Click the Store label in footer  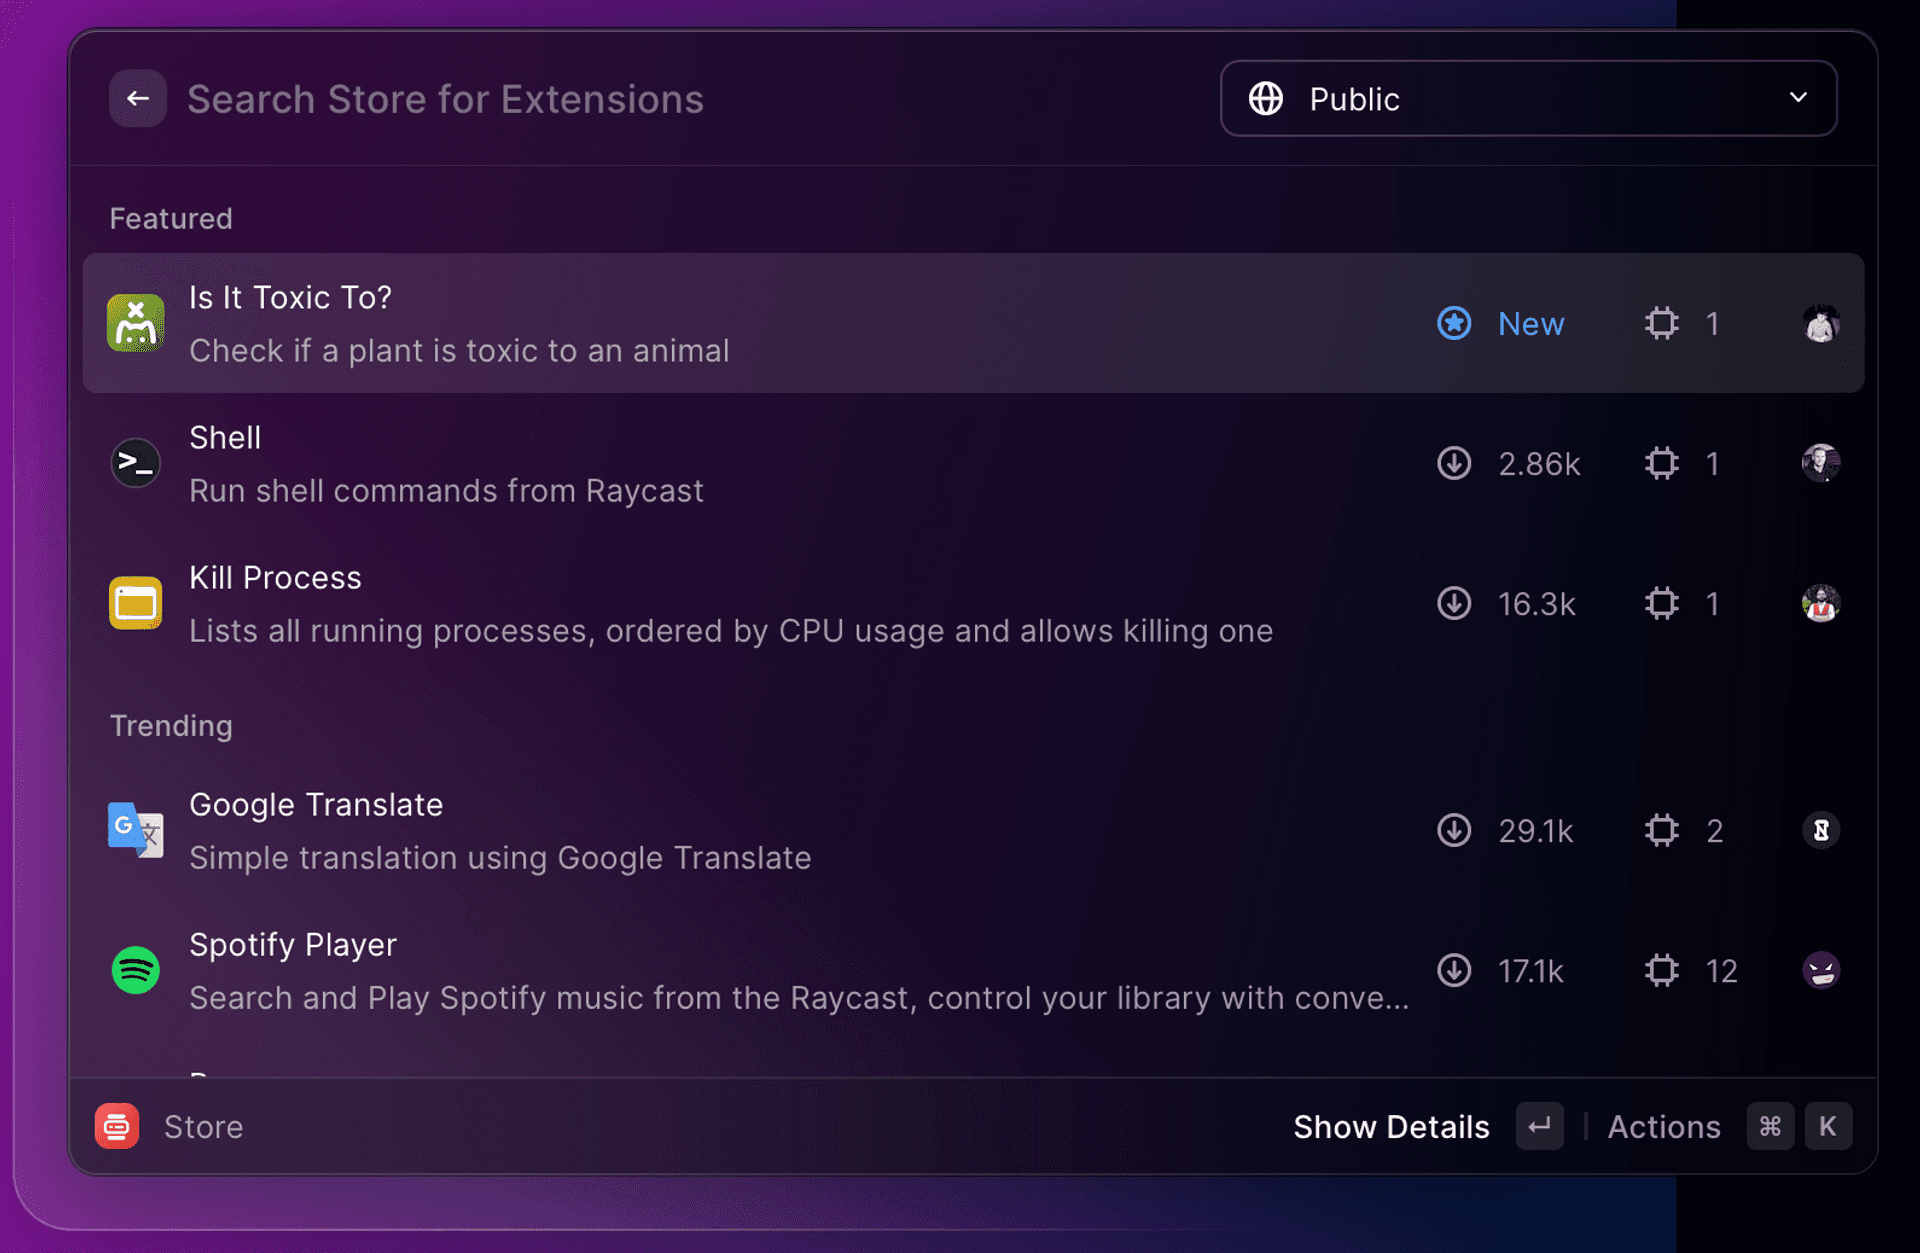click(204, 1127)
